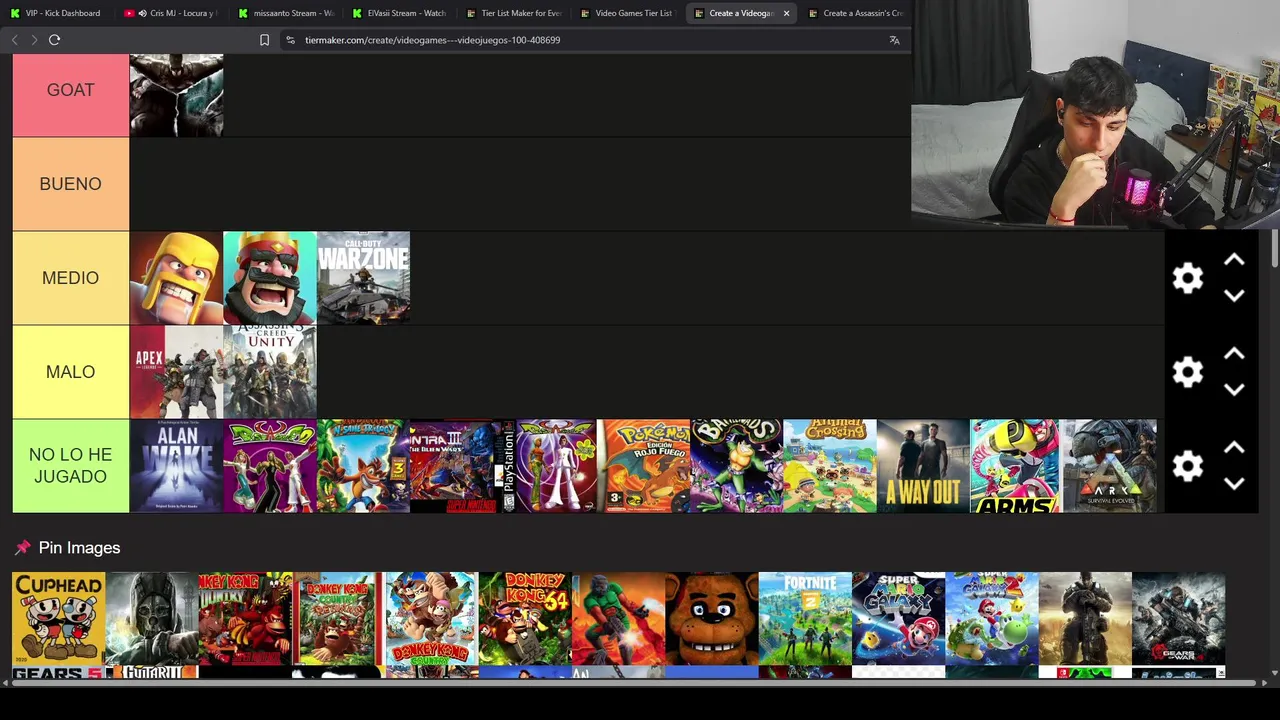Select Super Mario Galaxy 2 image
The width and height of the screenshot is (1280, 720).
pyautogui.click(x=992, y=618)
